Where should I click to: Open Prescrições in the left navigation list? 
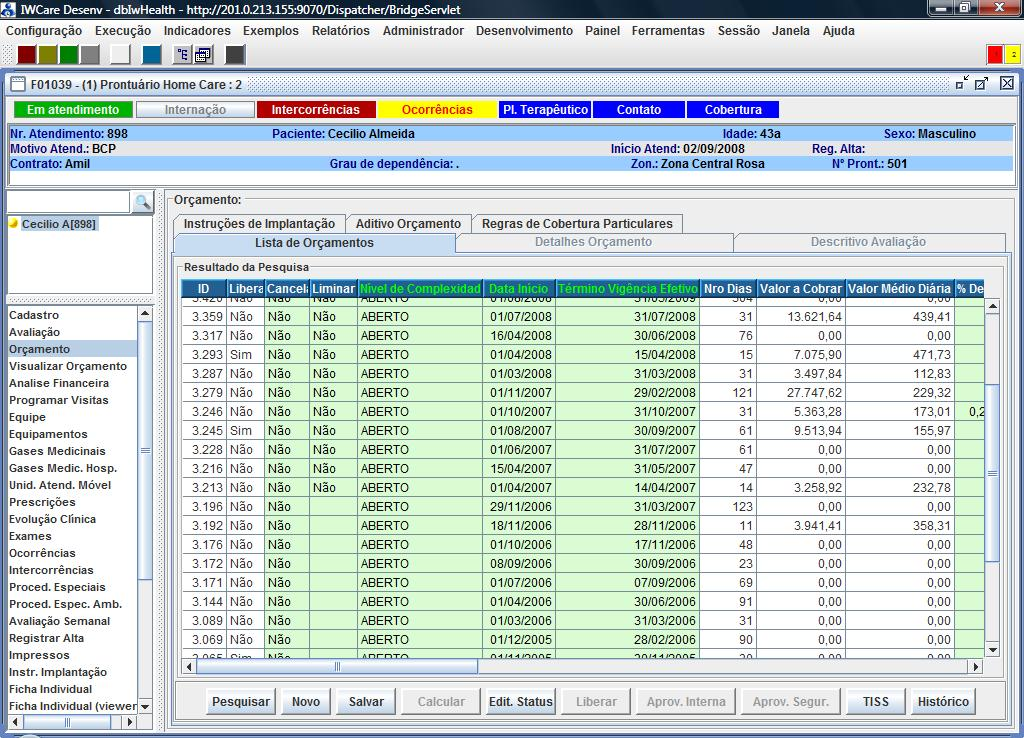pos(42,502)
